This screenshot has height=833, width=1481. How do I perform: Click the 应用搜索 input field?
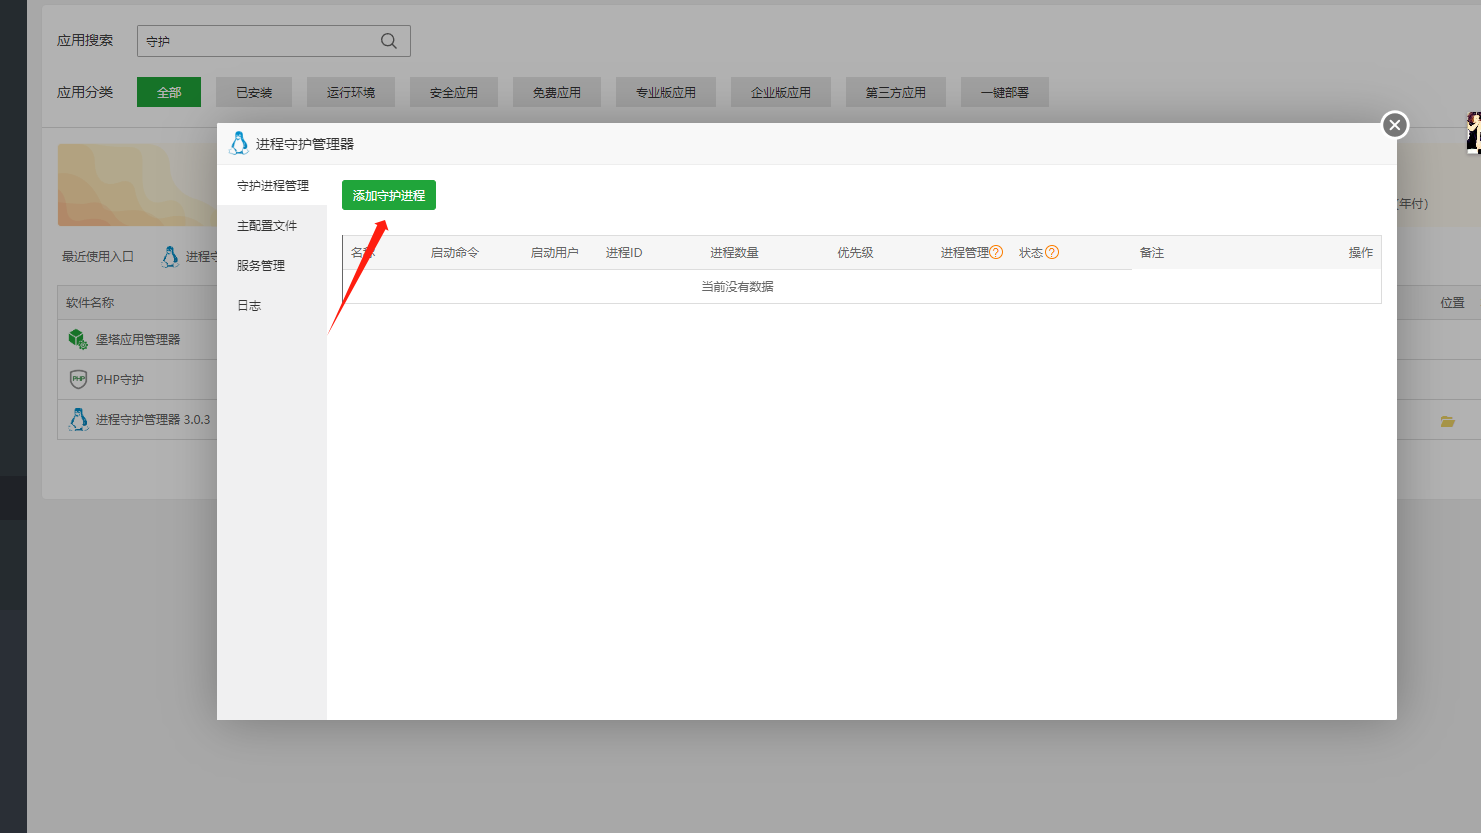click(273, 41)
